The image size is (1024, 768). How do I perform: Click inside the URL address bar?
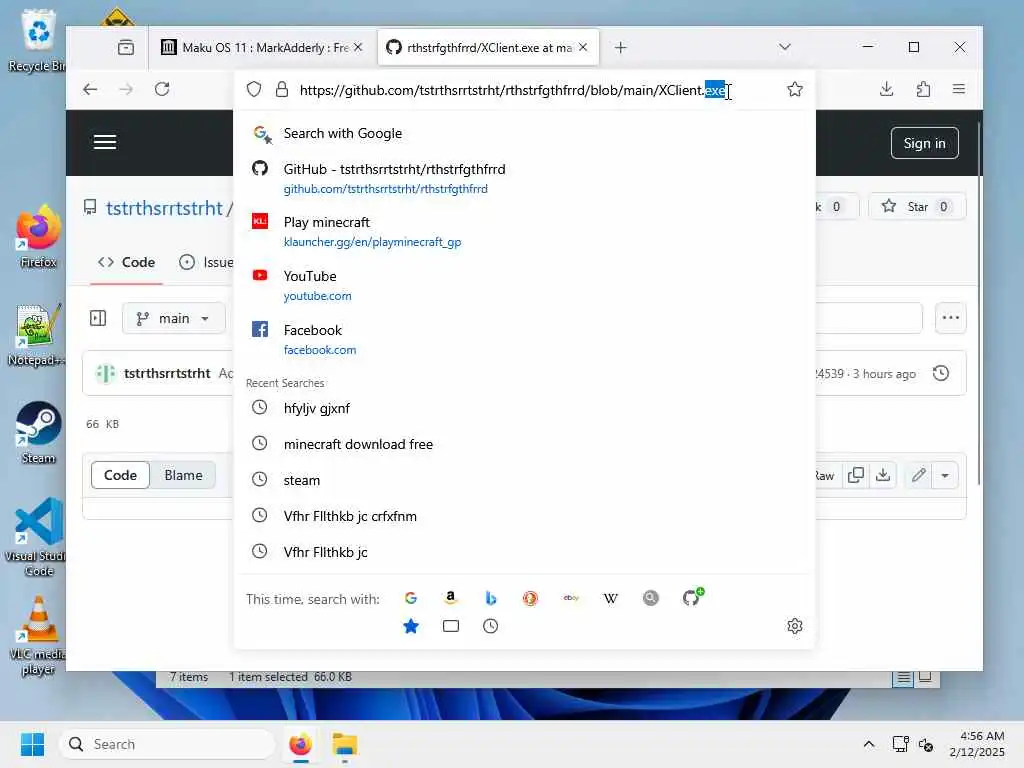(512, 90)
